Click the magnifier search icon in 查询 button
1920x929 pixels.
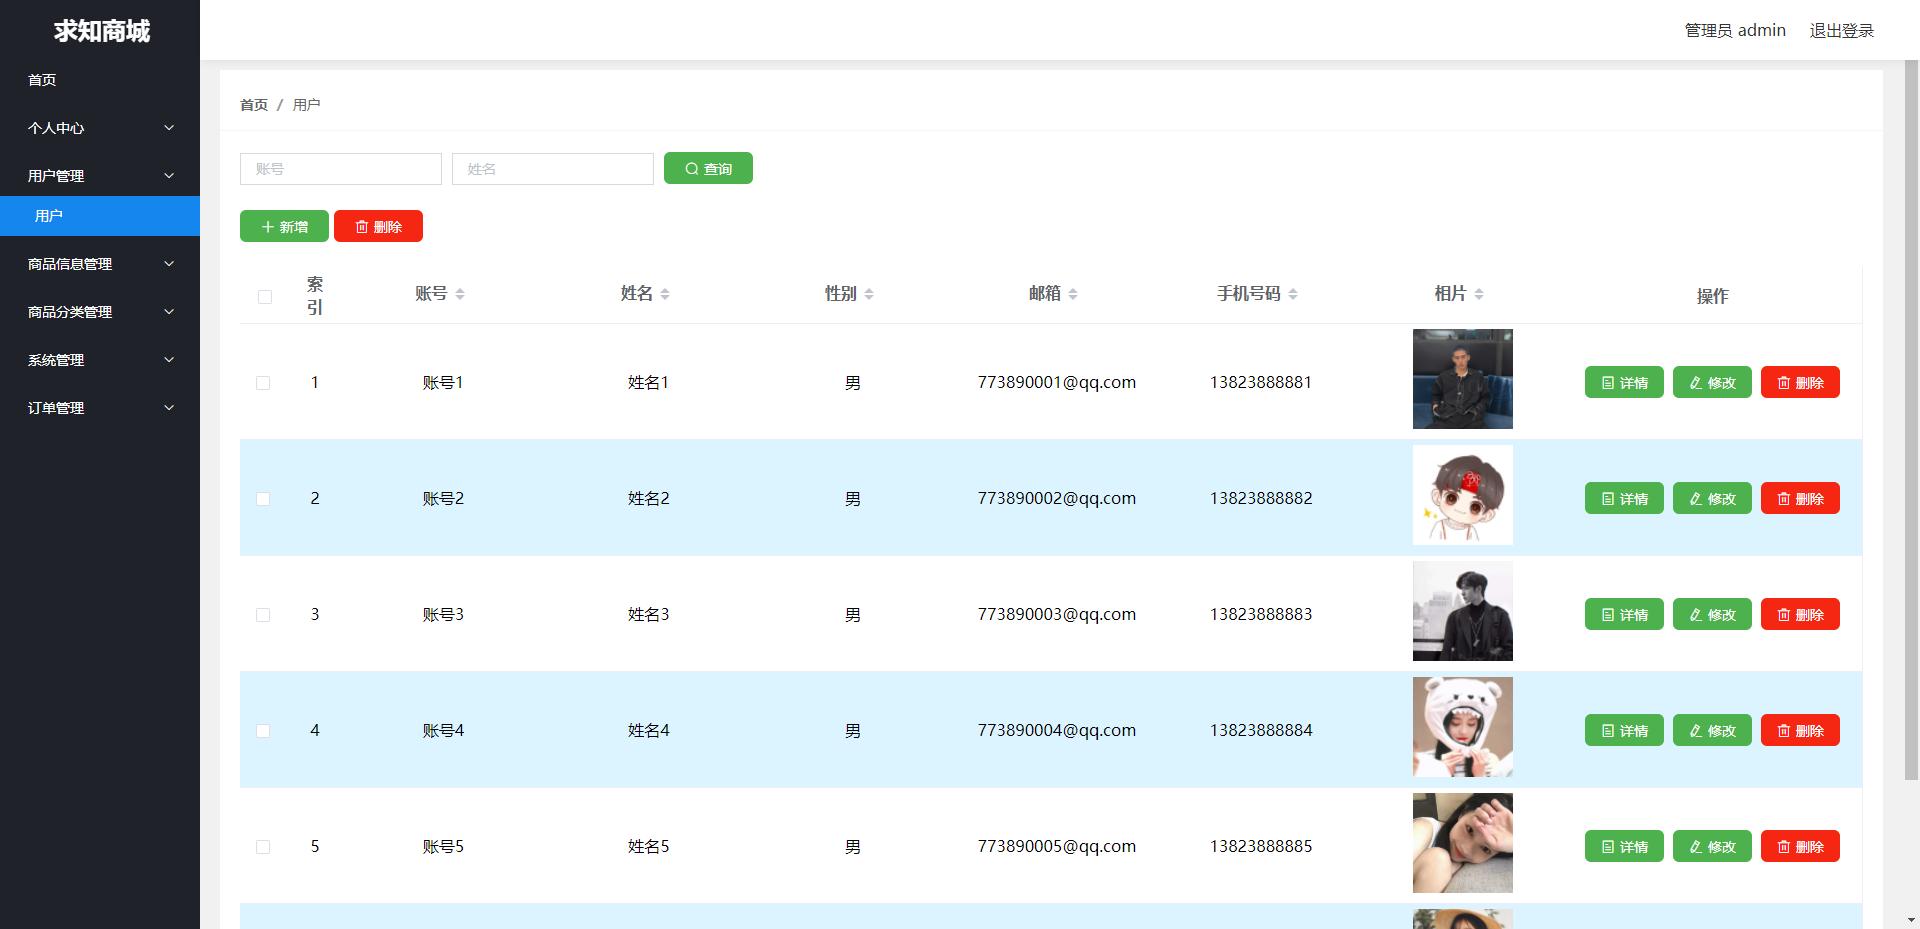pyautogui.click(x=691, y=169)
